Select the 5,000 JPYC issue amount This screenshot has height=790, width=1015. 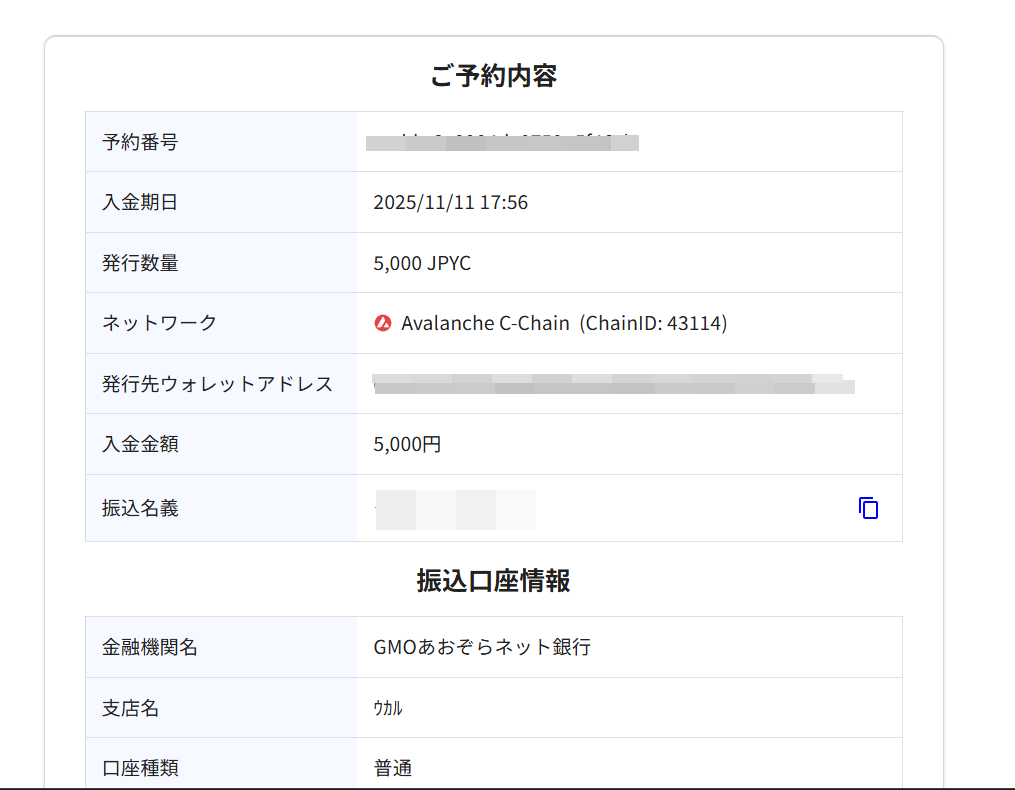(422, 263)
